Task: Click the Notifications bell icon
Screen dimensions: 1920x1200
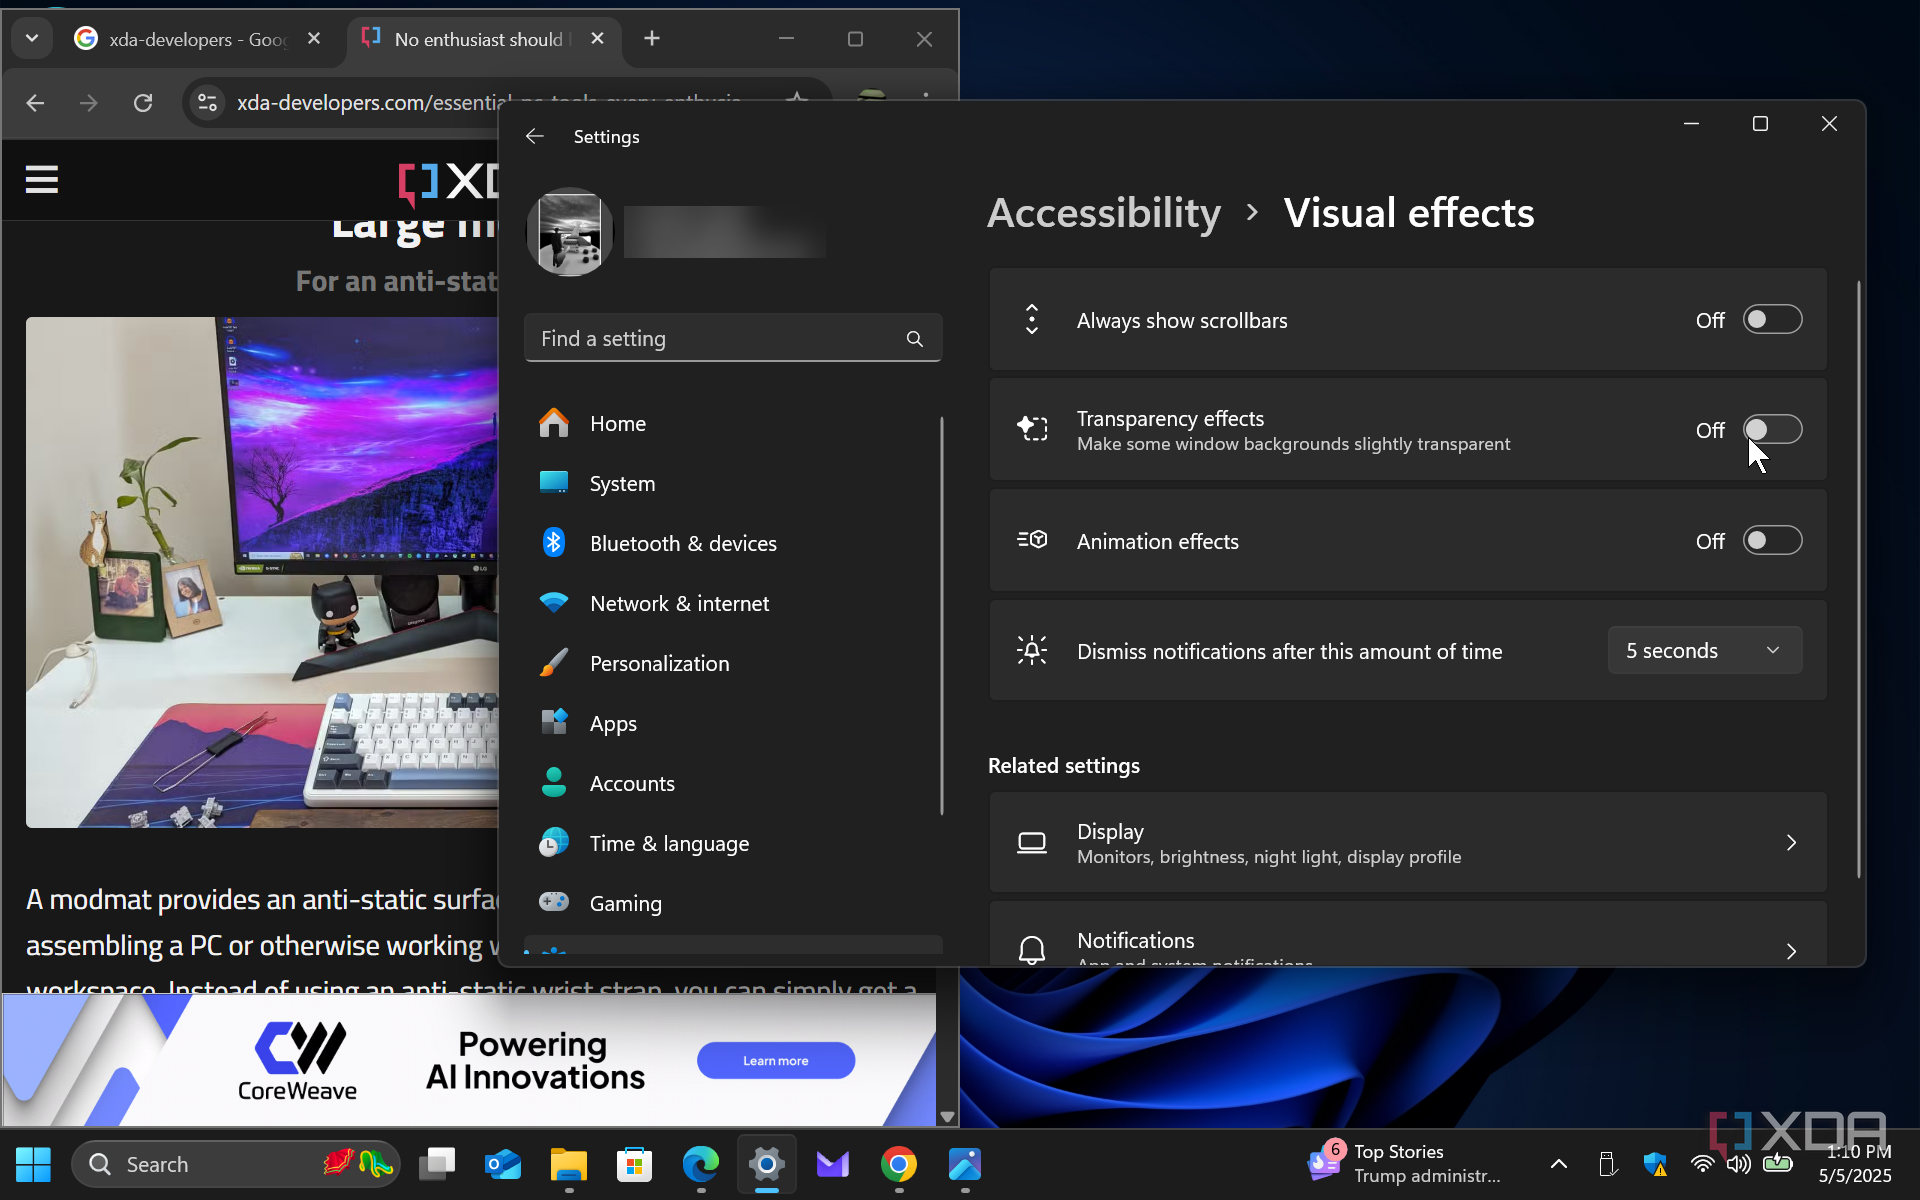Action: (1032, 950)
